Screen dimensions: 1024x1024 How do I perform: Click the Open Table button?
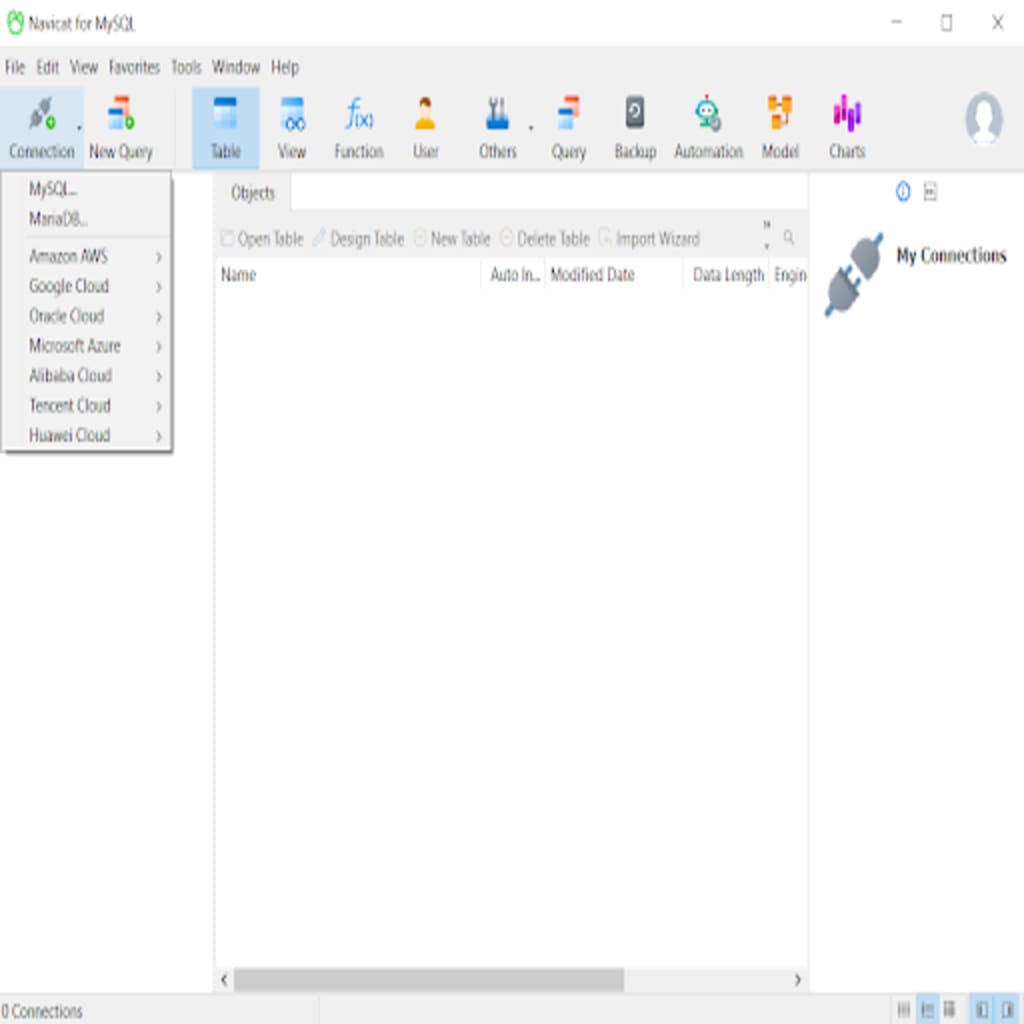pos(263,239)
